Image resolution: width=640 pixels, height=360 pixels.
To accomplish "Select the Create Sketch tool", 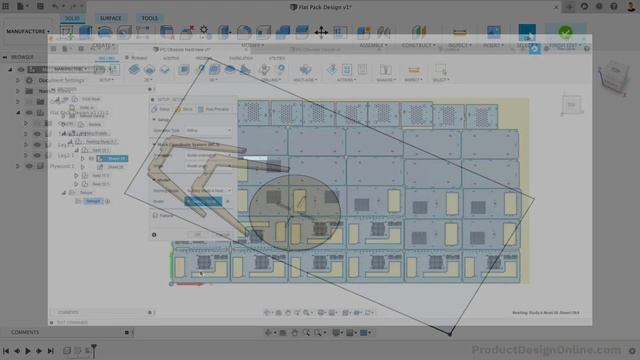I will pos(67,32).
